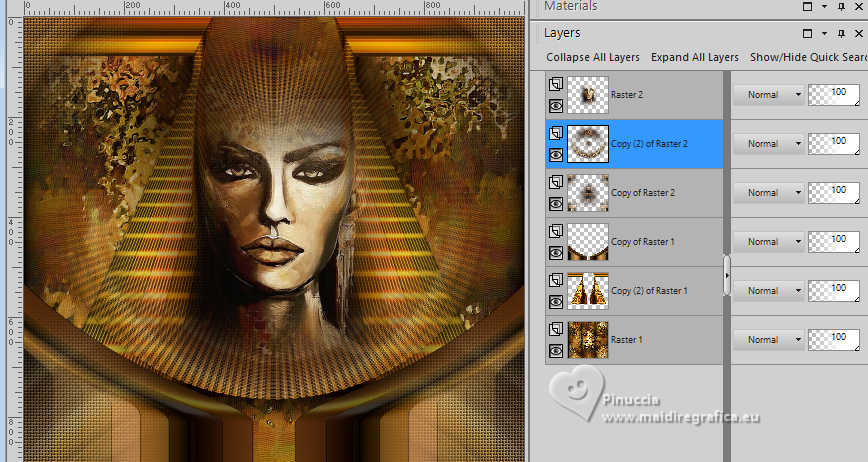This screenshot has width=868, height=462.
Task: Adjust opacity slider of Raster 1 layer
Action: (x=834, y=340)
